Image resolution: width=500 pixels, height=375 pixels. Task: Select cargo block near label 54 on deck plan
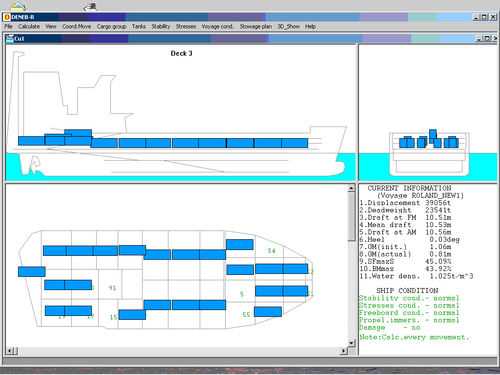tap(240, 244)
